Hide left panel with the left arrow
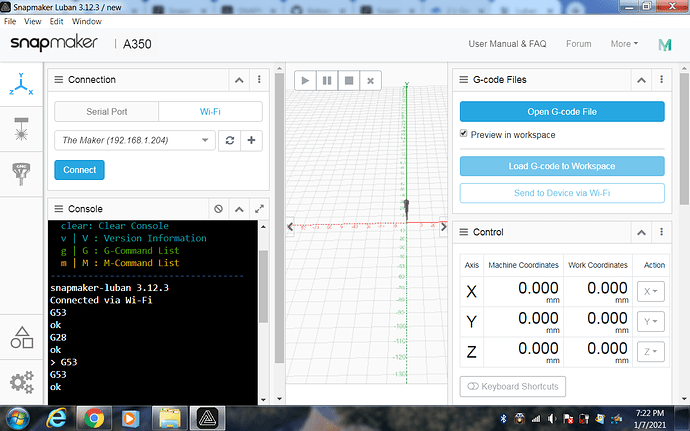Screen dimensions: 690x431 [x=290, y=227]
